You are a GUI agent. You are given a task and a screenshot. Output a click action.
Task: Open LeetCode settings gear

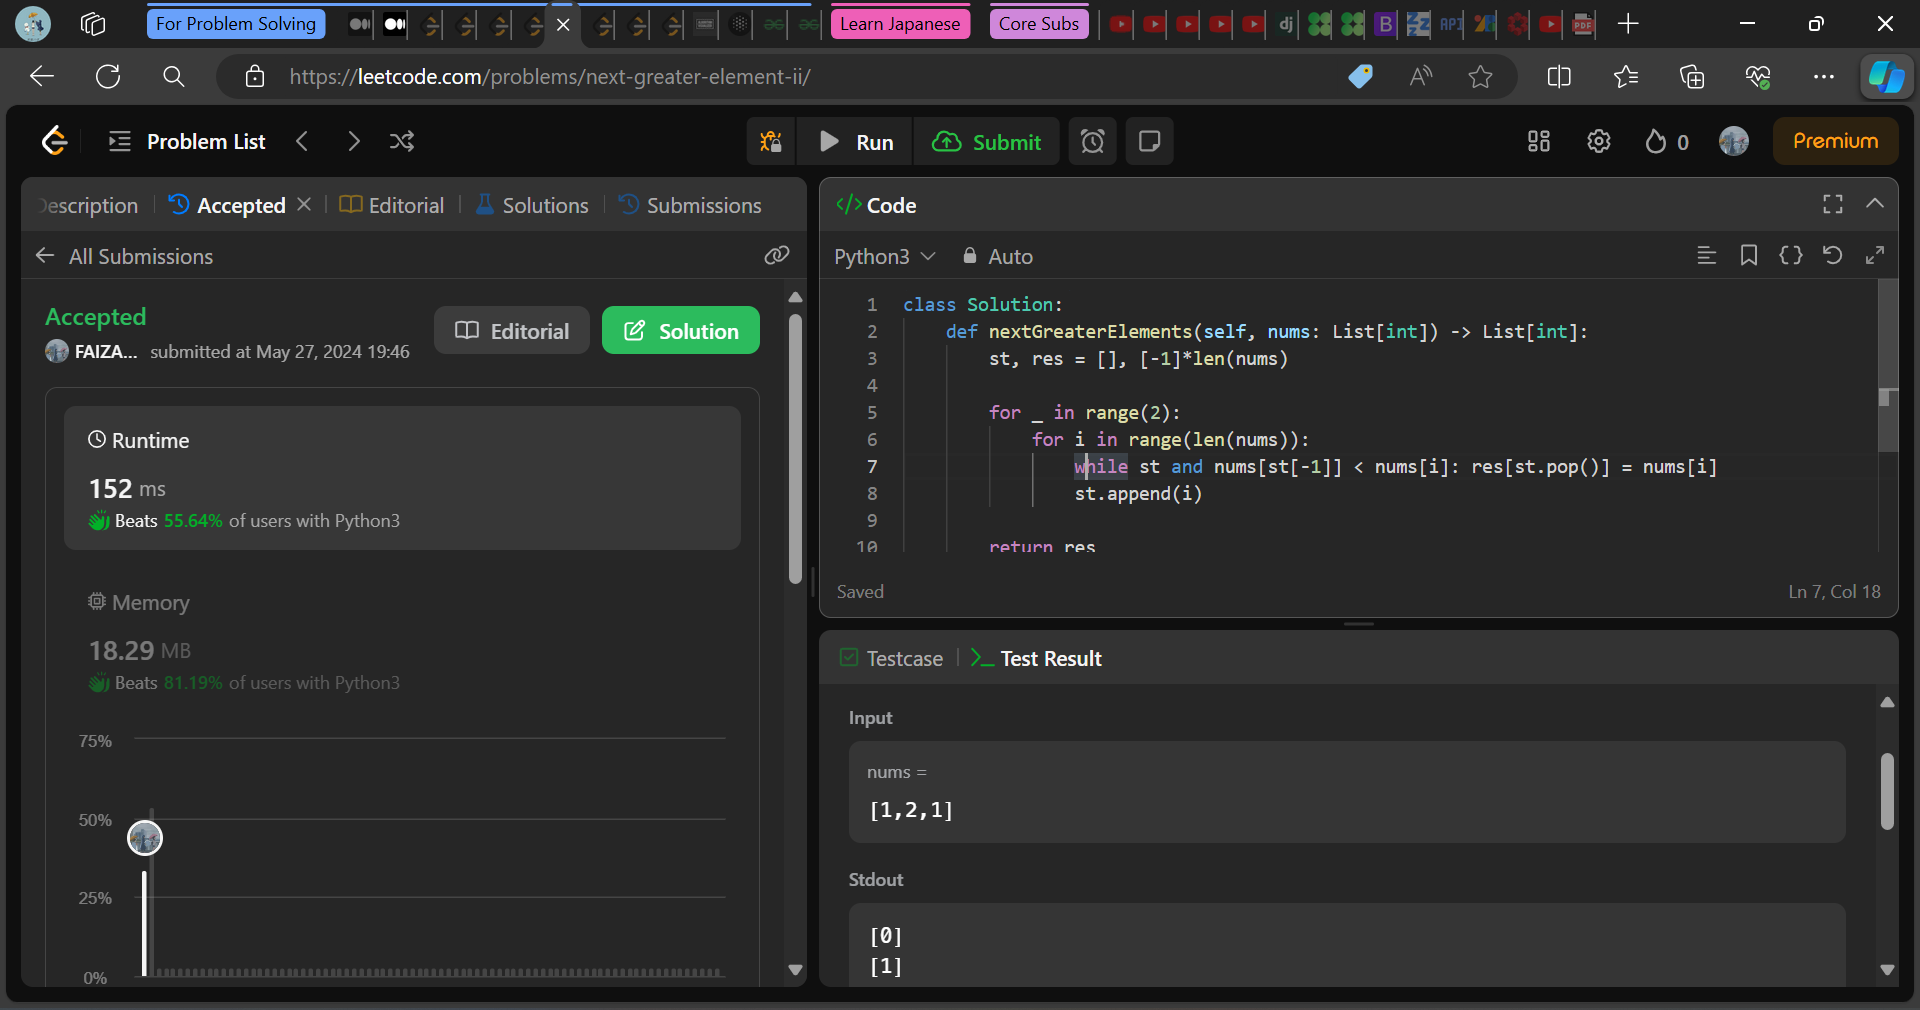(x=1598, y=142)
